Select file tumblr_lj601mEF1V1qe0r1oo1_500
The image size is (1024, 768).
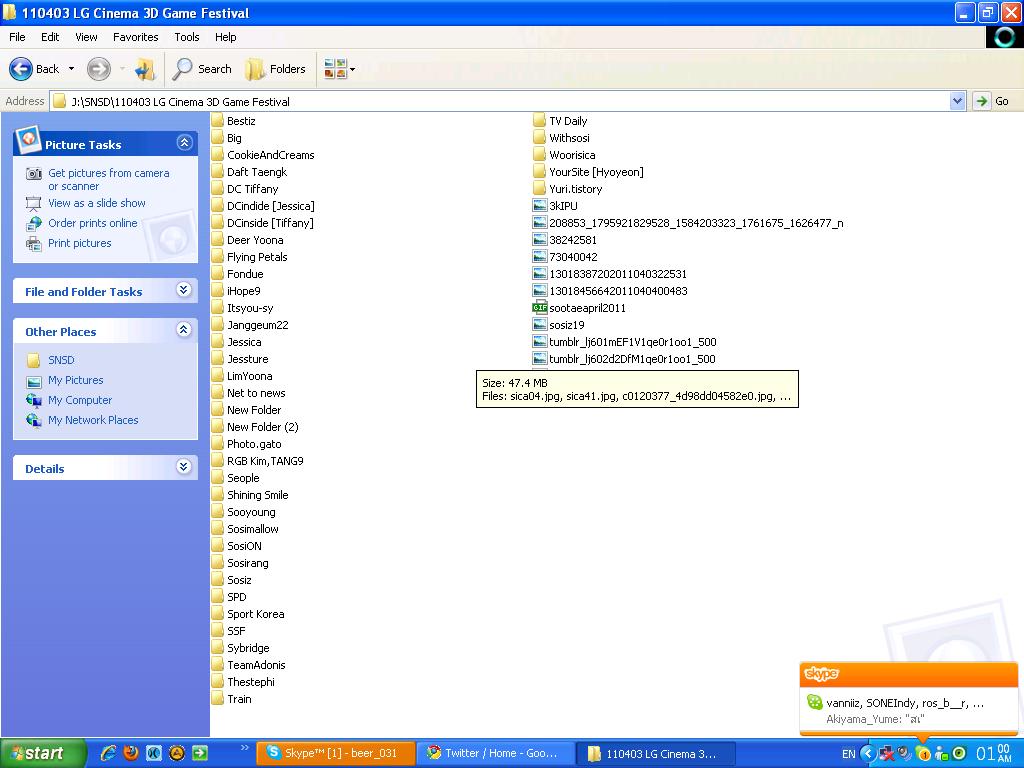632,342
